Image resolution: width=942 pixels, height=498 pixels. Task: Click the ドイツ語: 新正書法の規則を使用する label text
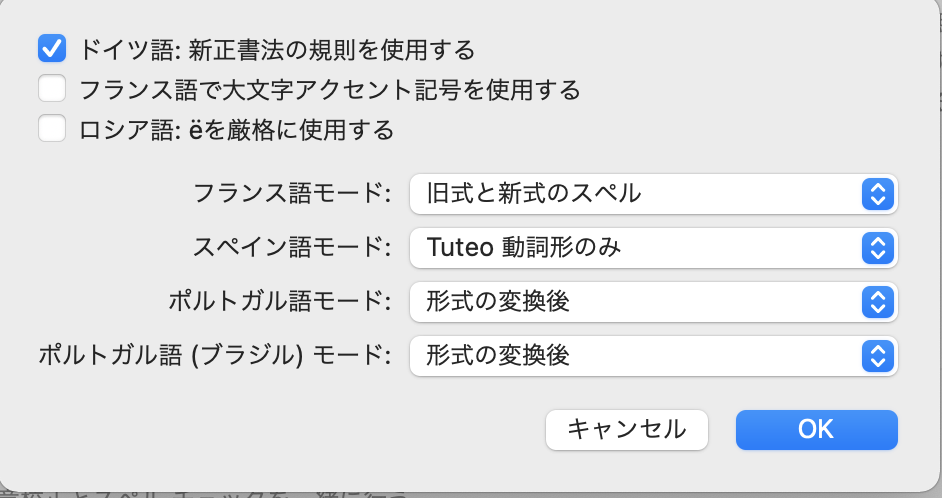[276, 49]
